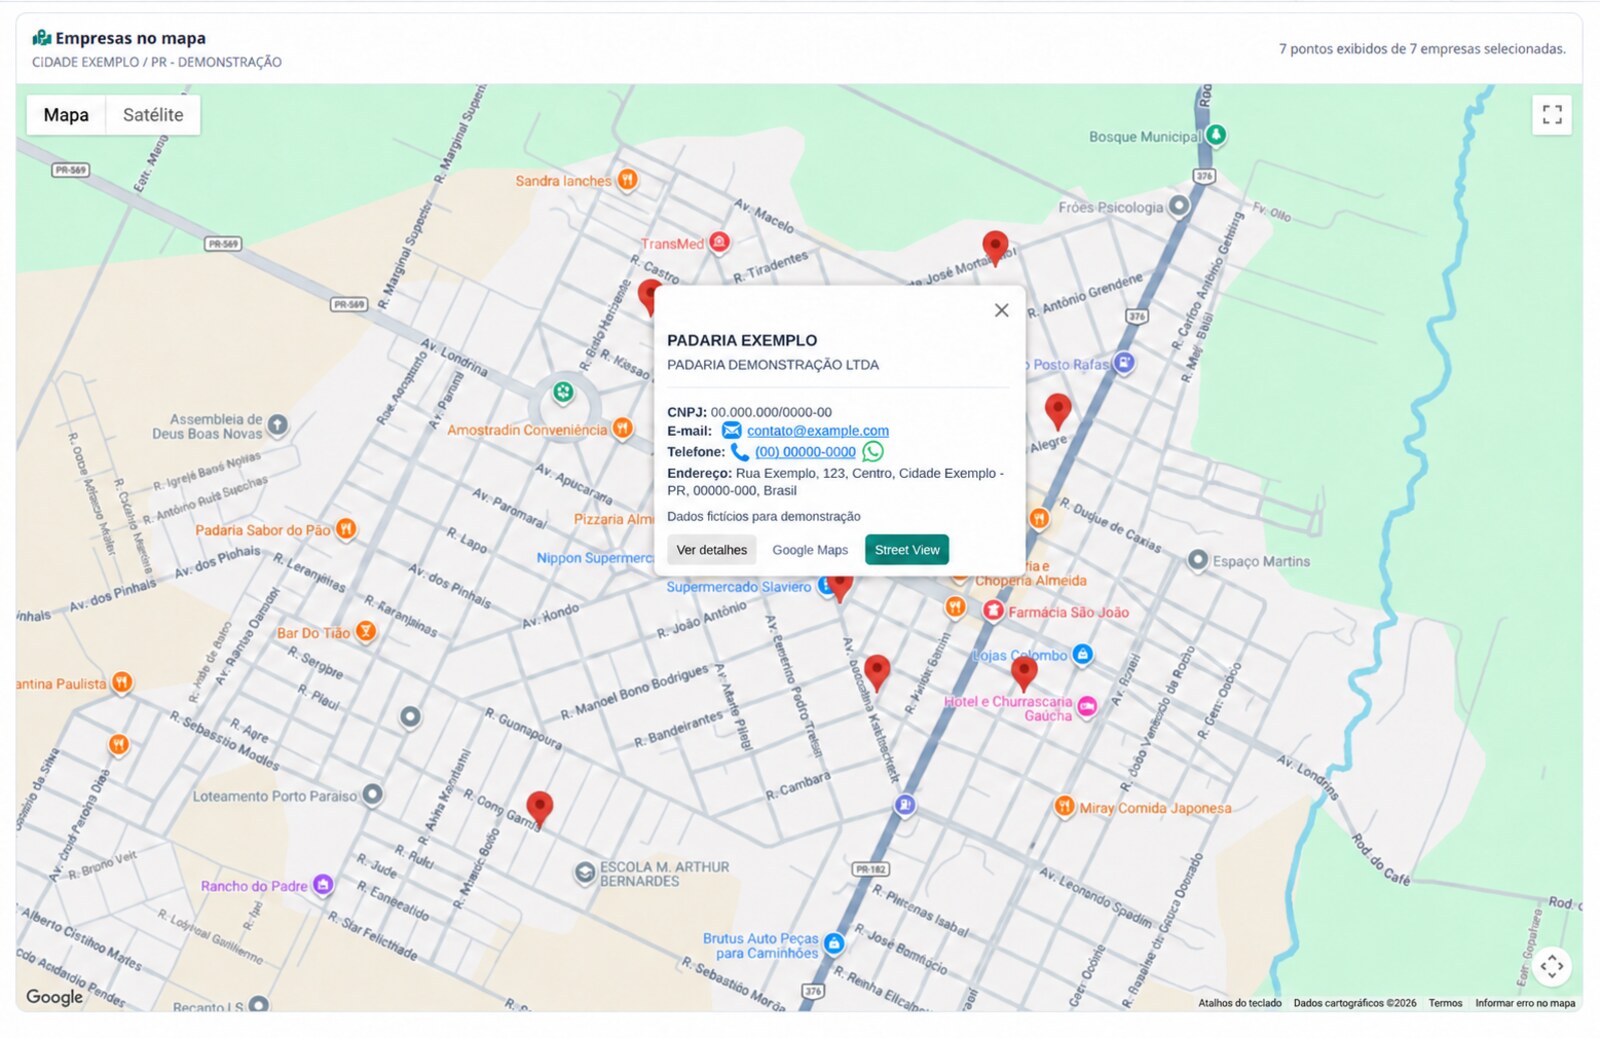Click the PADARIA EXEMPLO title

pyautogui.click(x=742, y=341)
